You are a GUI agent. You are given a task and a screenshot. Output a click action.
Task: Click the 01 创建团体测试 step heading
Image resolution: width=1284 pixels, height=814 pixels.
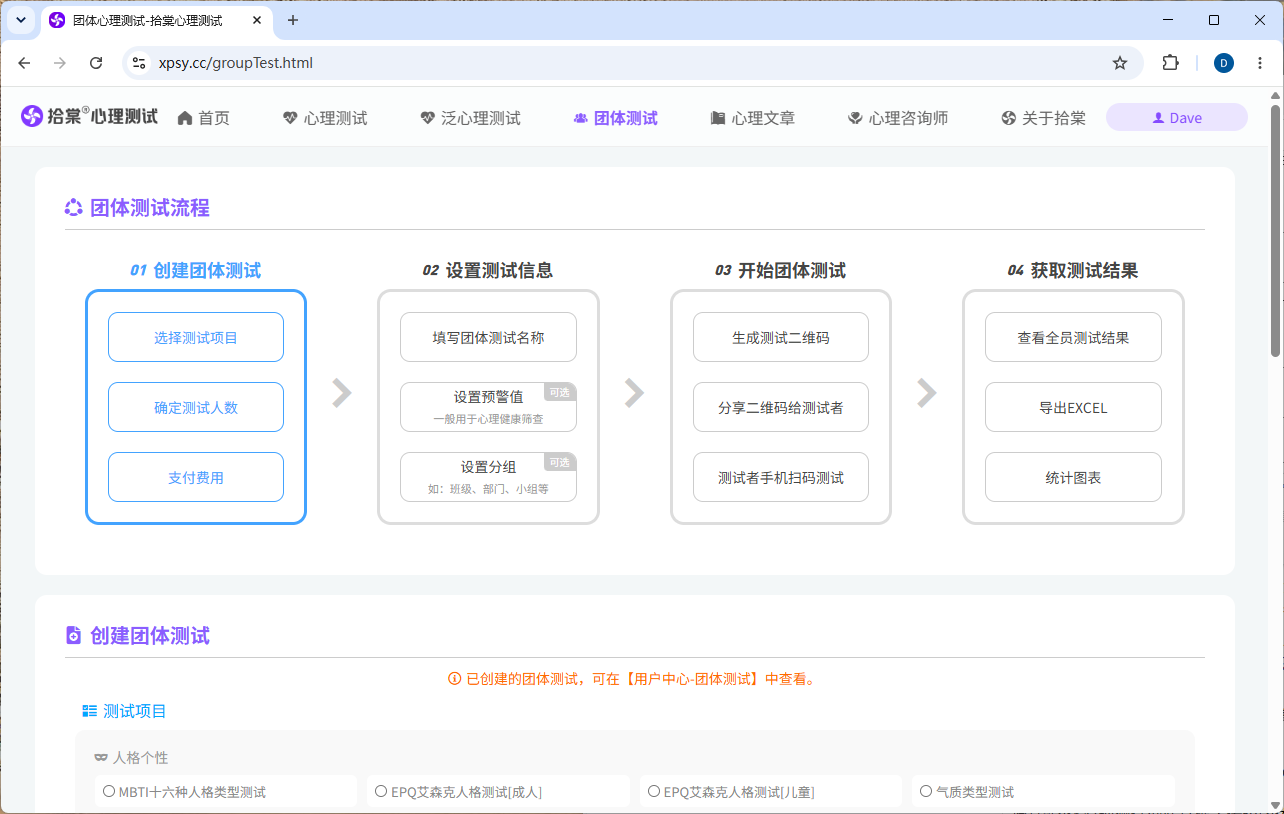point(196,270)
